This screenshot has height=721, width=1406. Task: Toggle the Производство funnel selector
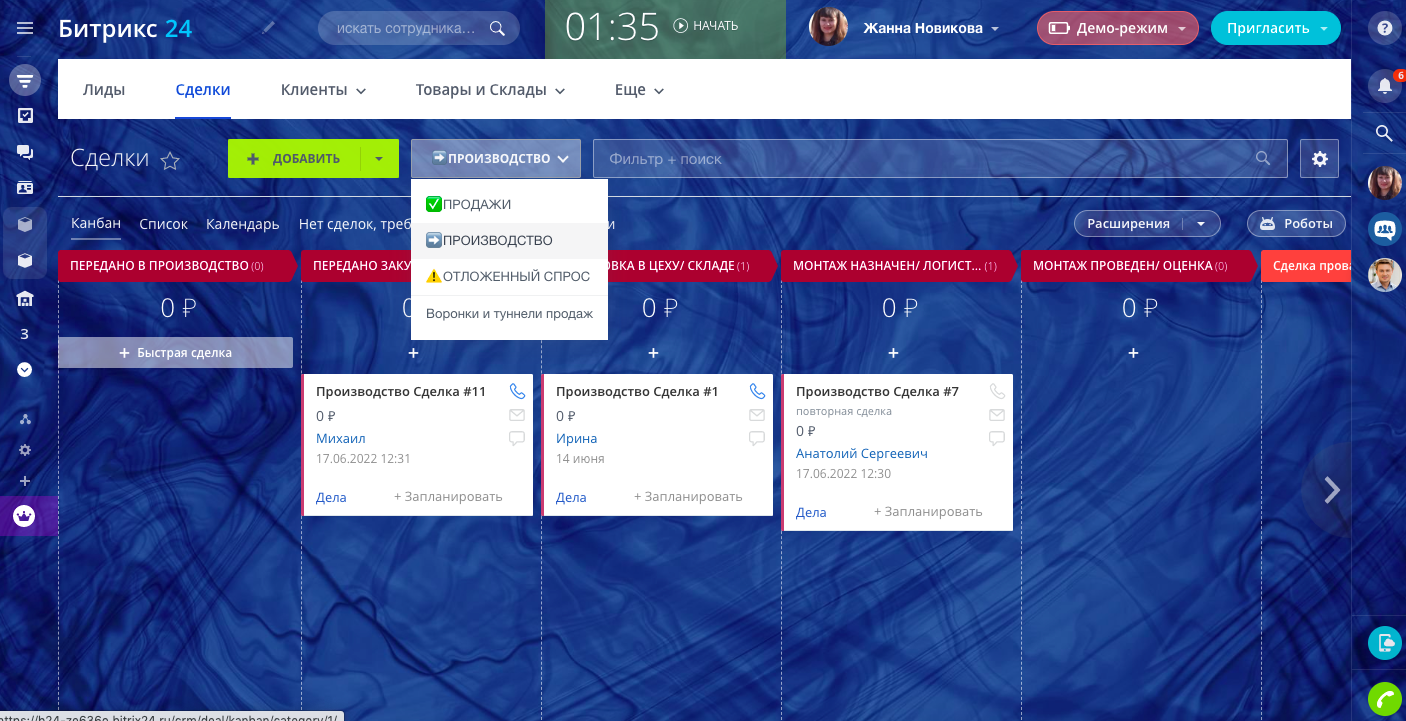pos(496,159)
